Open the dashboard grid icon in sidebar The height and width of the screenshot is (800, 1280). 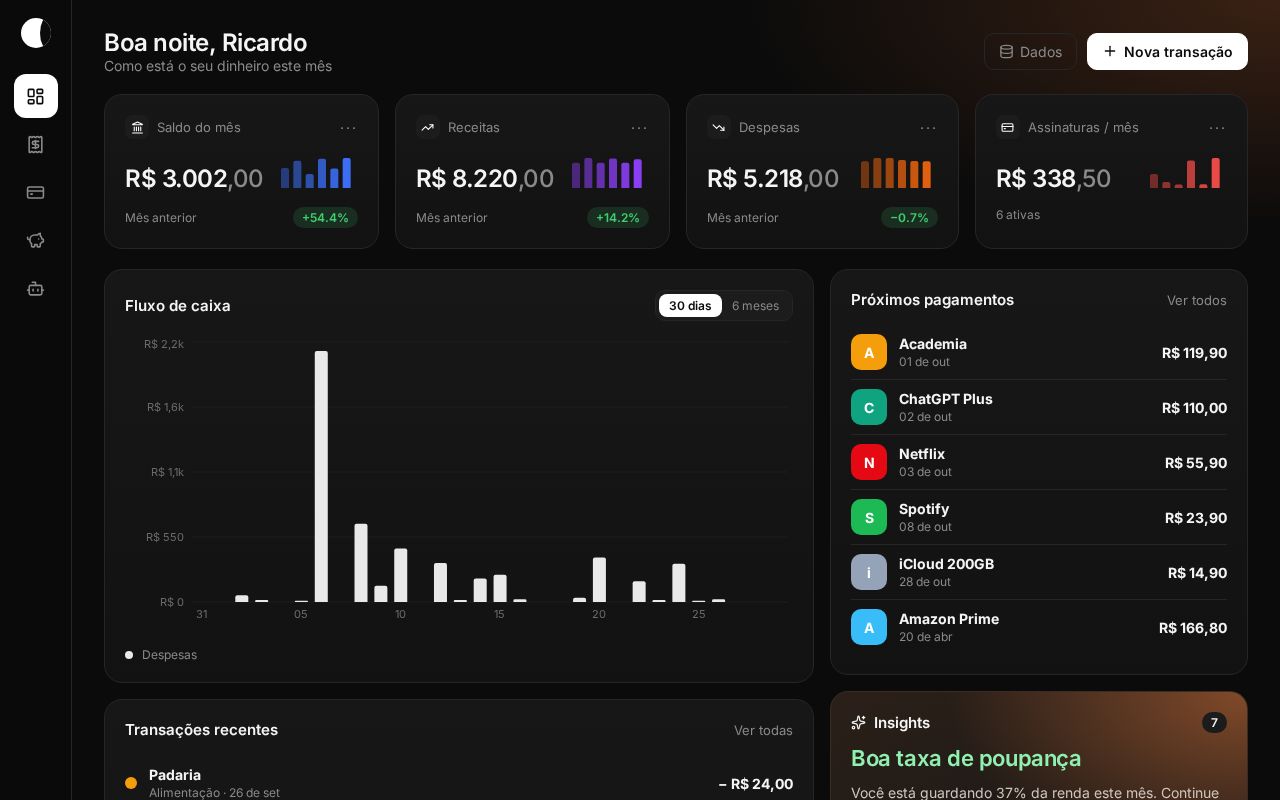36,96
